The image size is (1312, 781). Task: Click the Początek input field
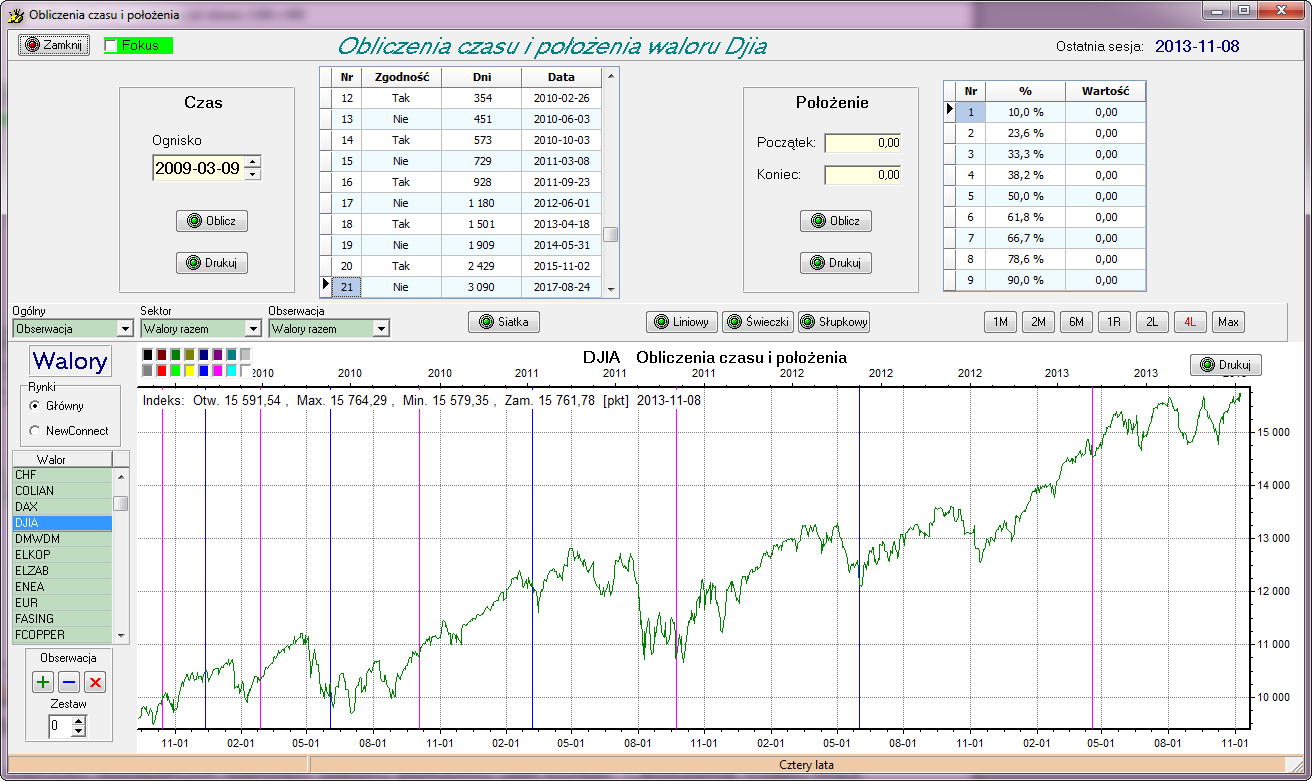pyautogui.click(x=863, y=143)
